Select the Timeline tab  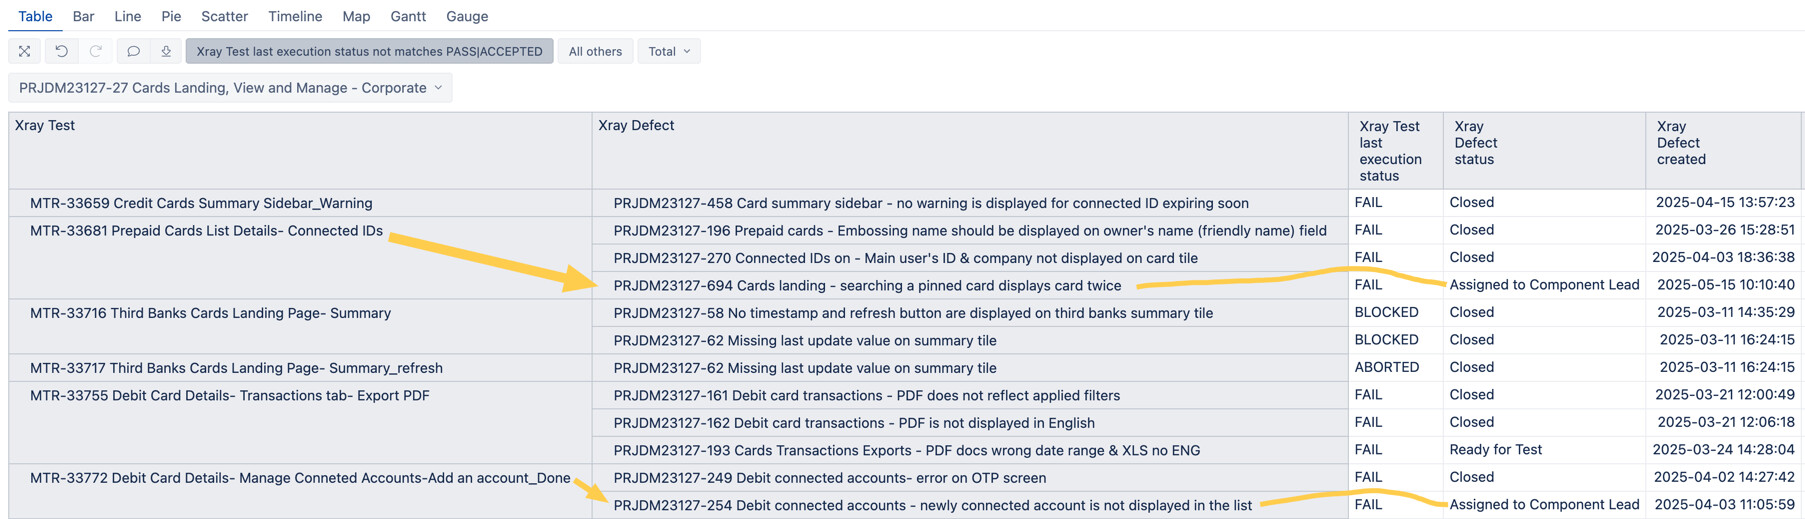[295, 16]
